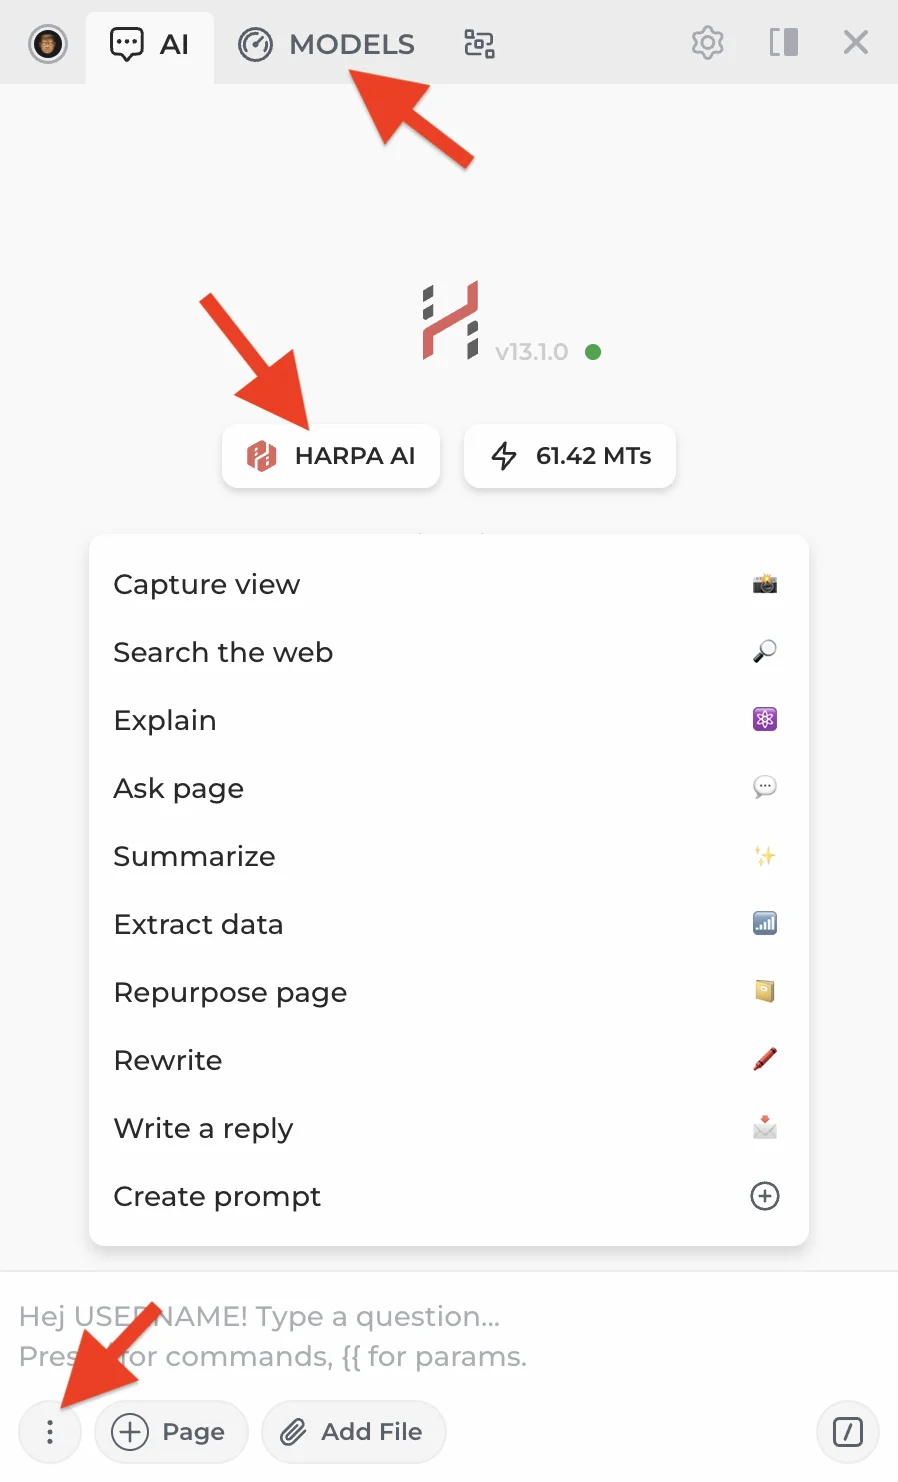Open the three-dot options menu
Viewport: 898px width, 1482px height.
tap(50, 1432)
